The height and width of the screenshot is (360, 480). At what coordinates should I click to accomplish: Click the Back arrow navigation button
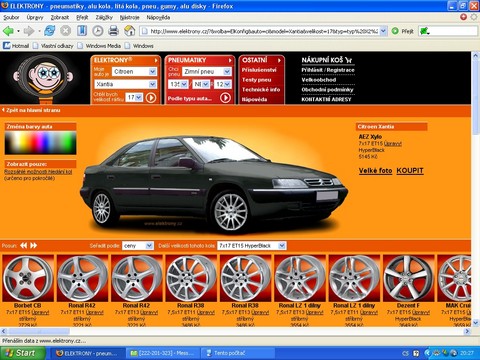(x=8, y=31)
